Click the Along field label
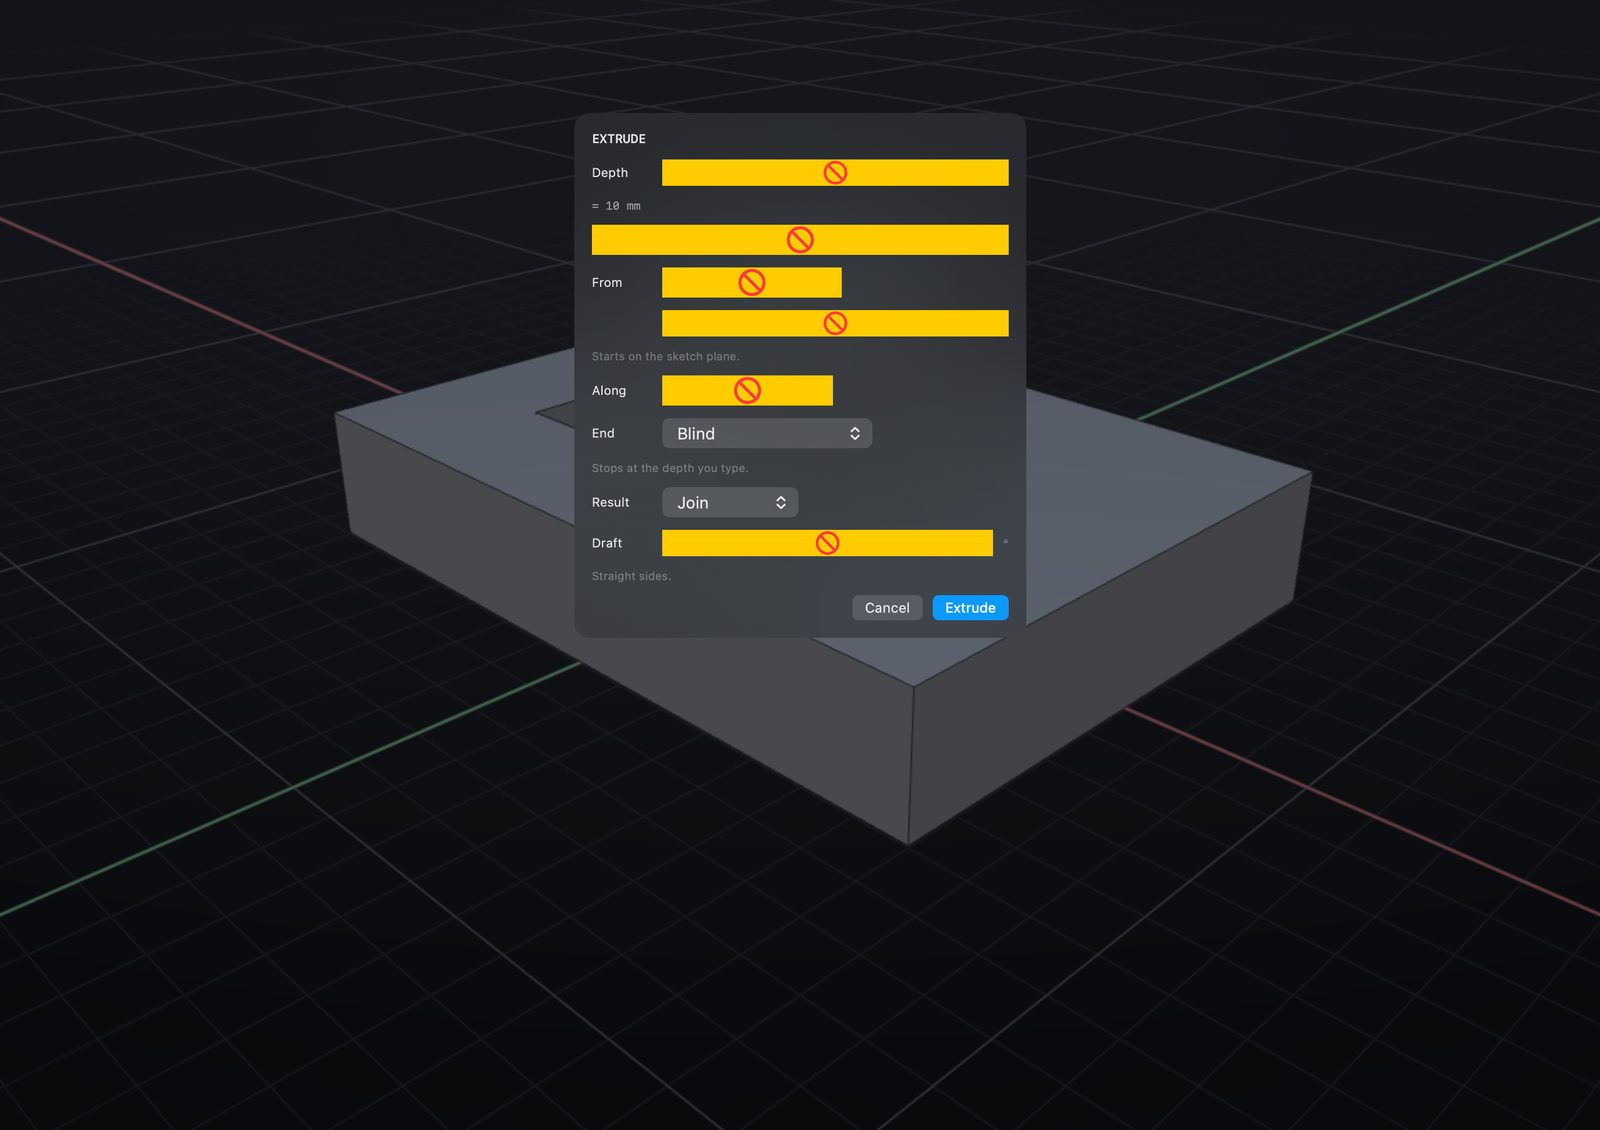This screenshot has width=1600, height=1130. (608, 391)
